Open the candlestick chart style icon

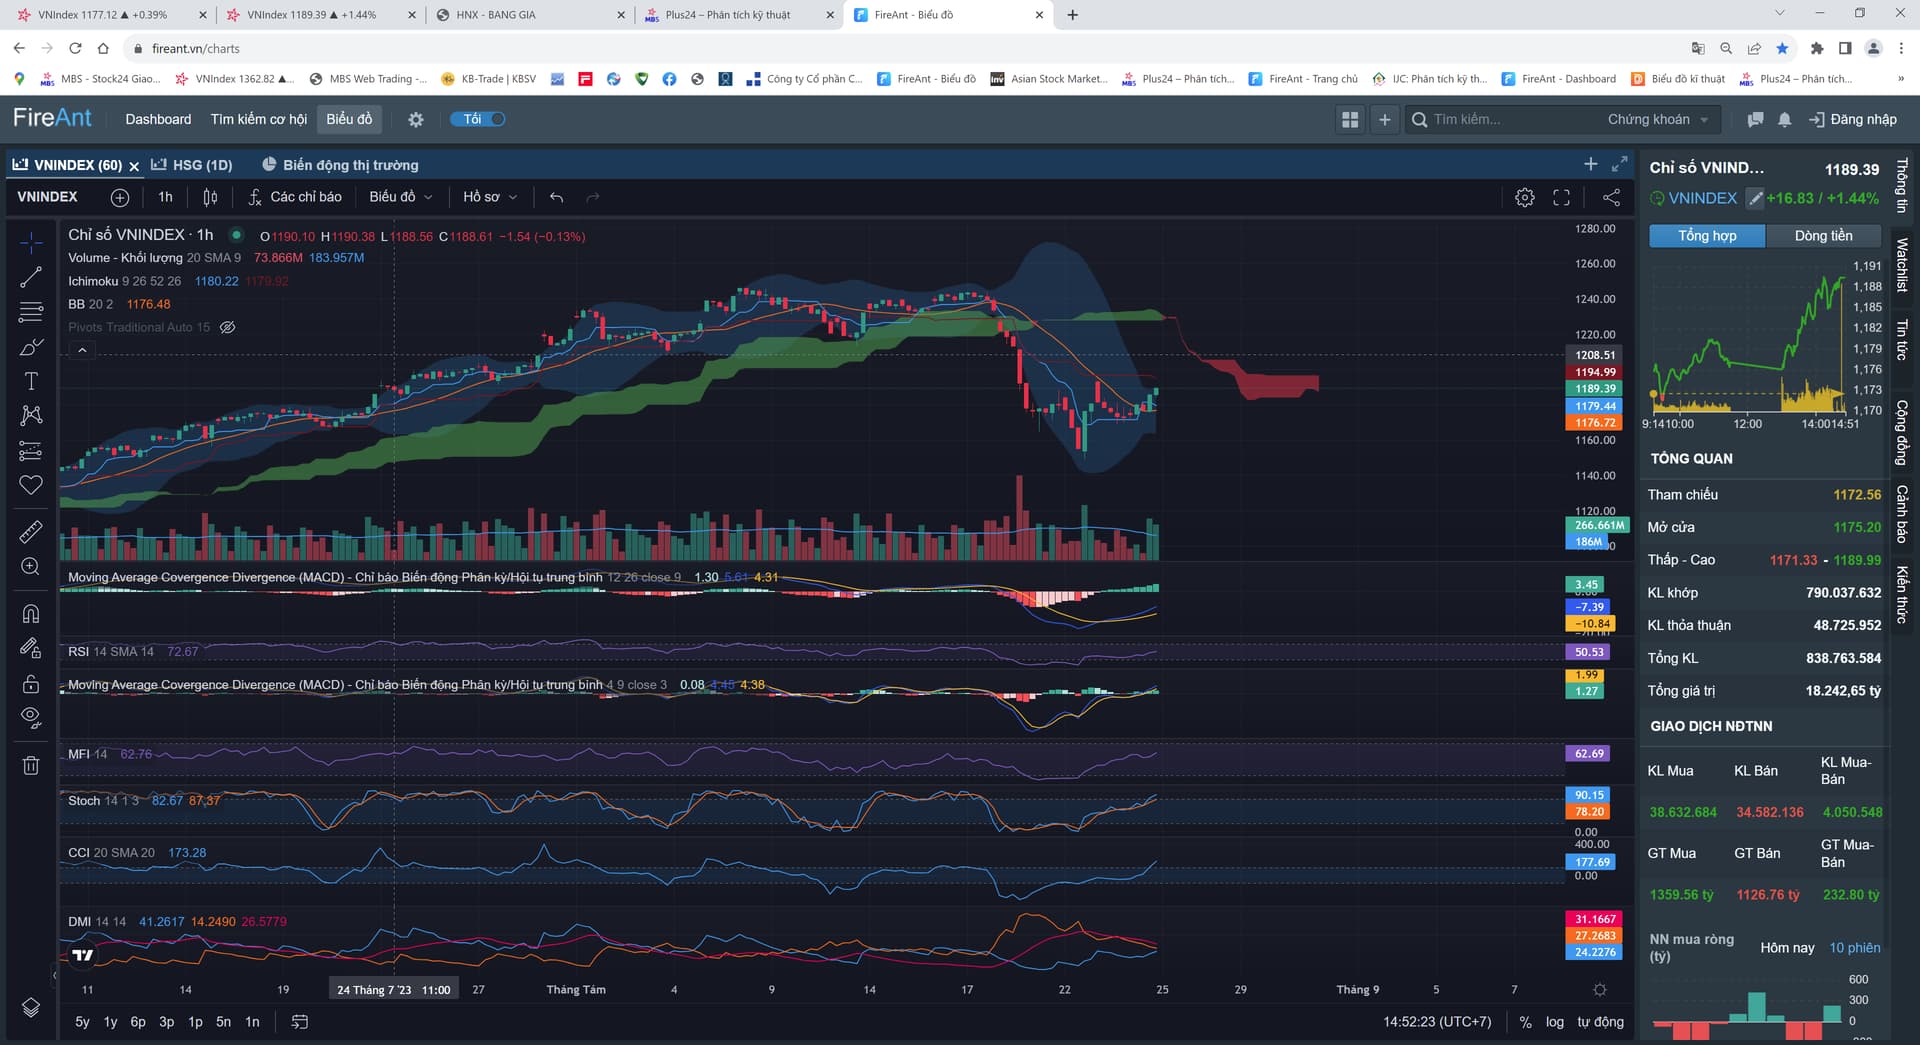[210, 197]
